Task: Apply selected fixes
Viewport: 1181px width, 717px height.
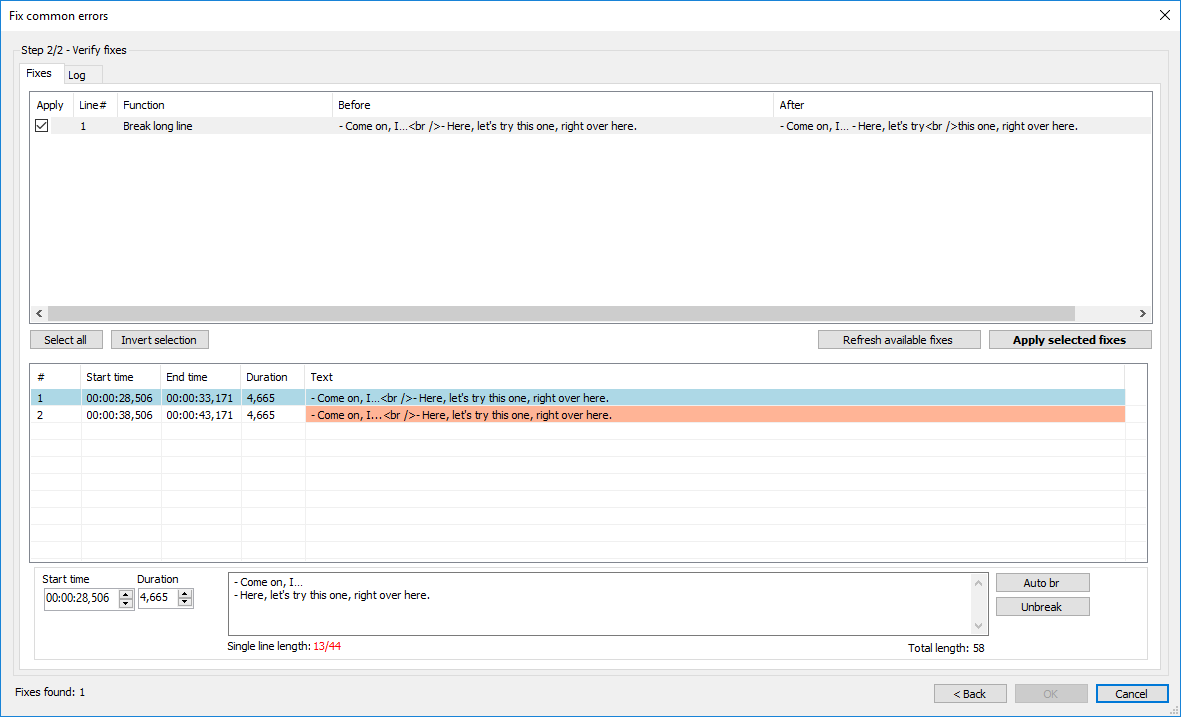Action: [1069, 339]
